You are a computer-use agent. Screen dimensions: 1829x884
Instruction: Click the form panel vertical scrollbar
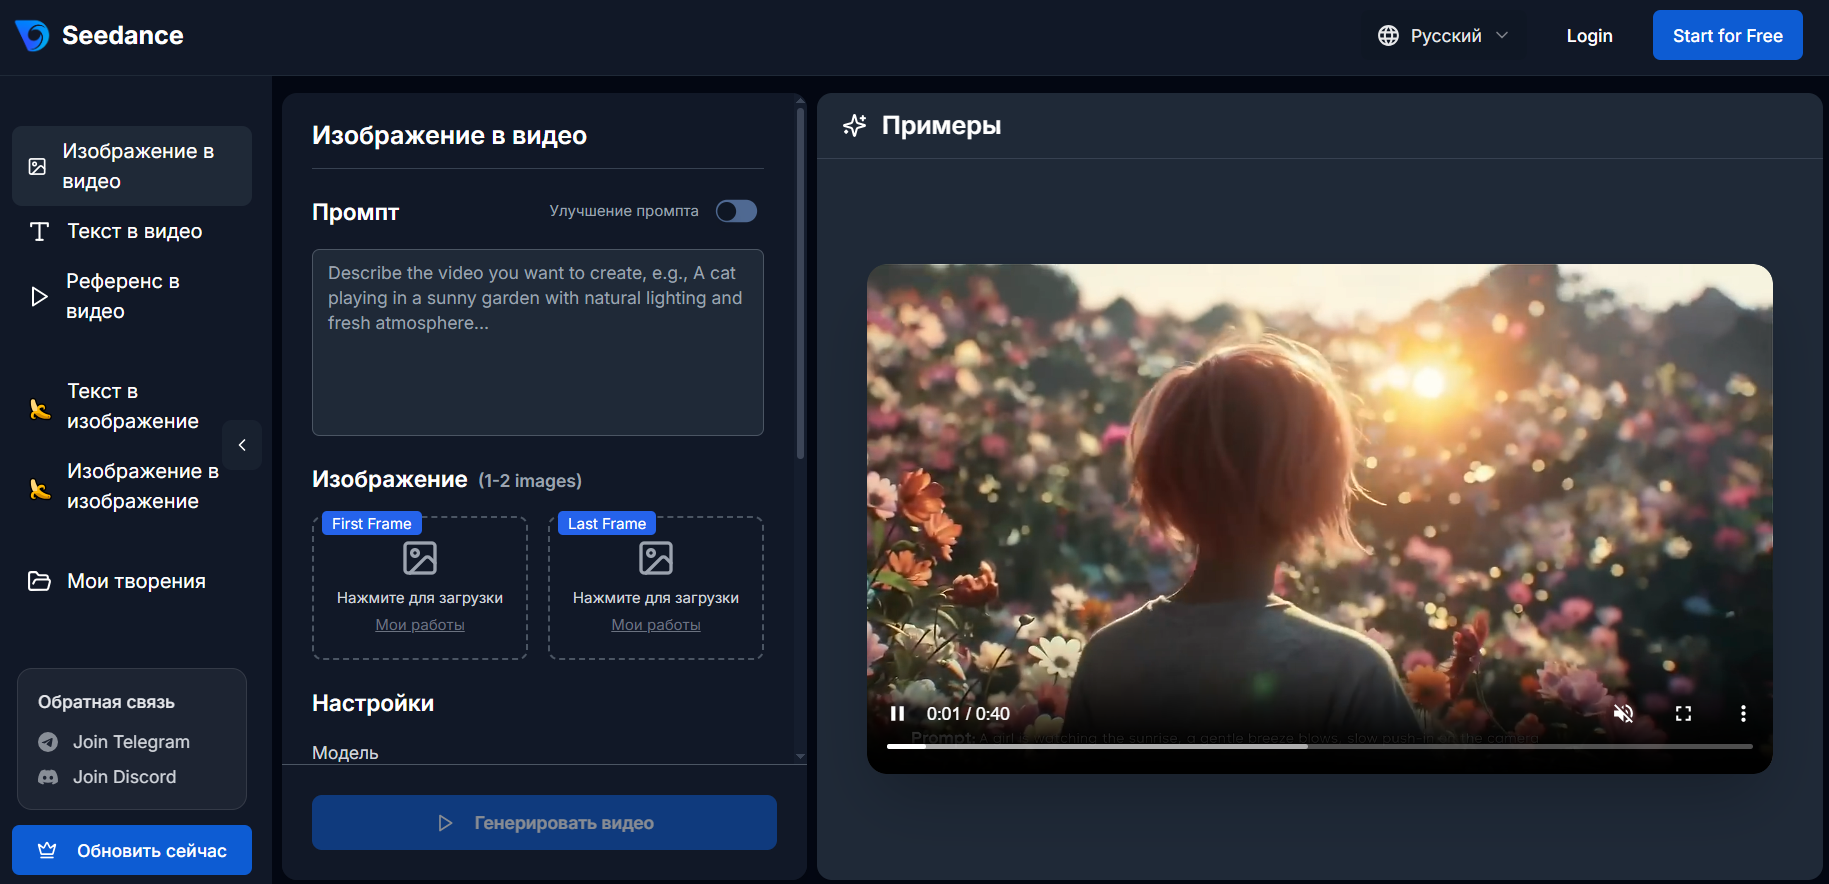[800, 283]
